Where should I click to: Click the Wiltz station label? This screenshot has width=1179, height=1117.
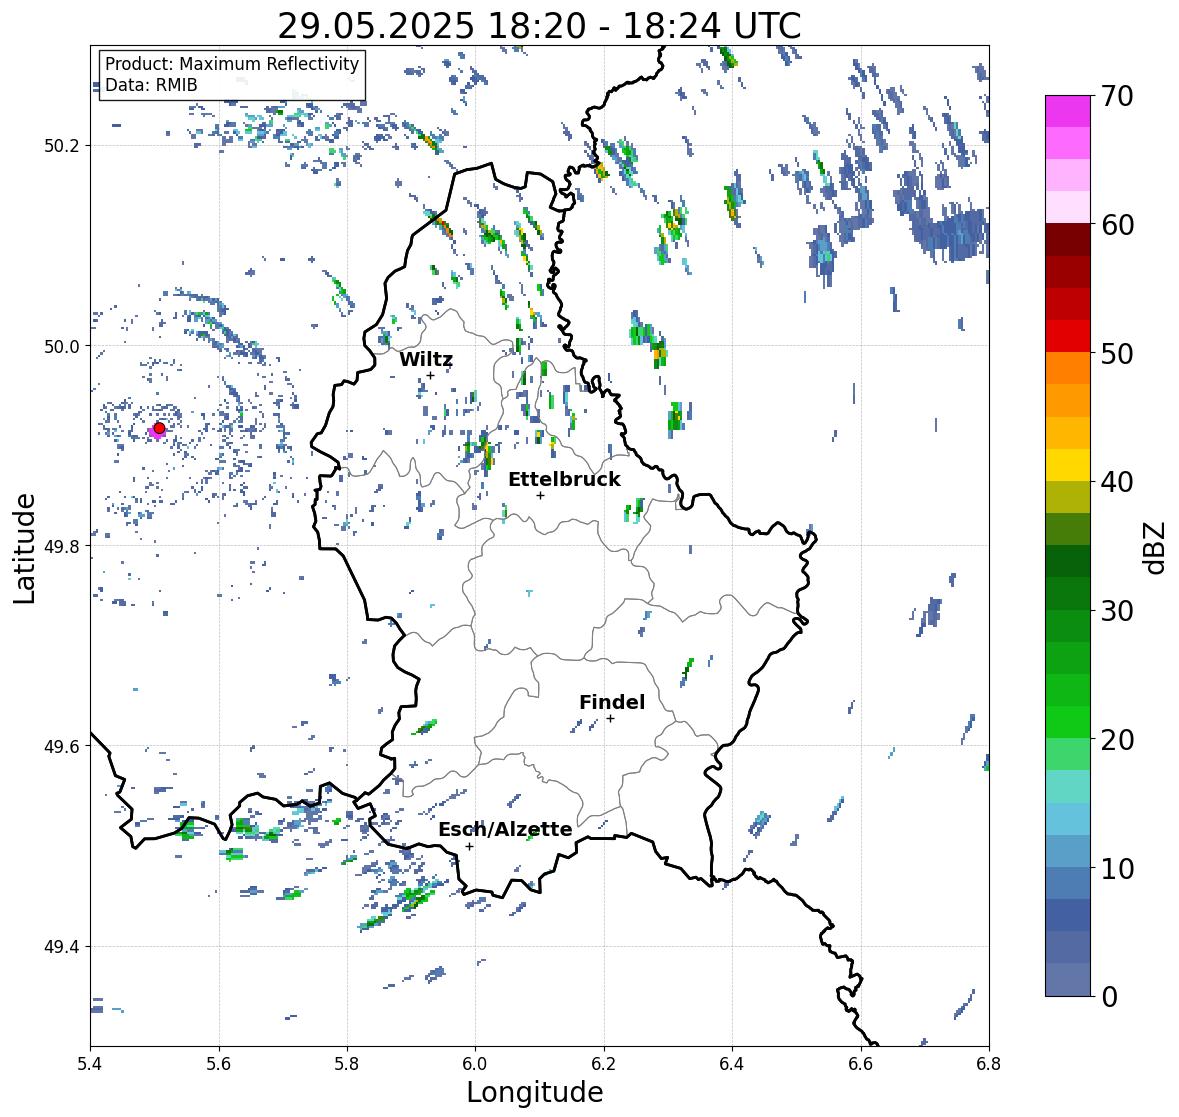click(x=426, y=359)
